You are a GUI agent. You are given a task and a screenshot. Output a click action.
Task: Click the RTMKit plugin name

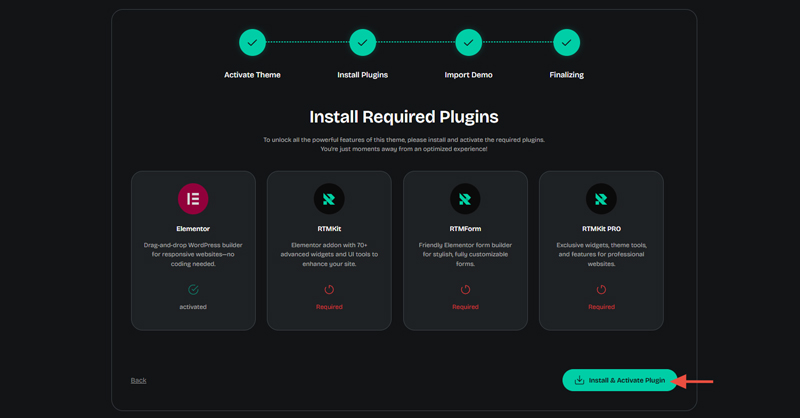pos(329,229)
